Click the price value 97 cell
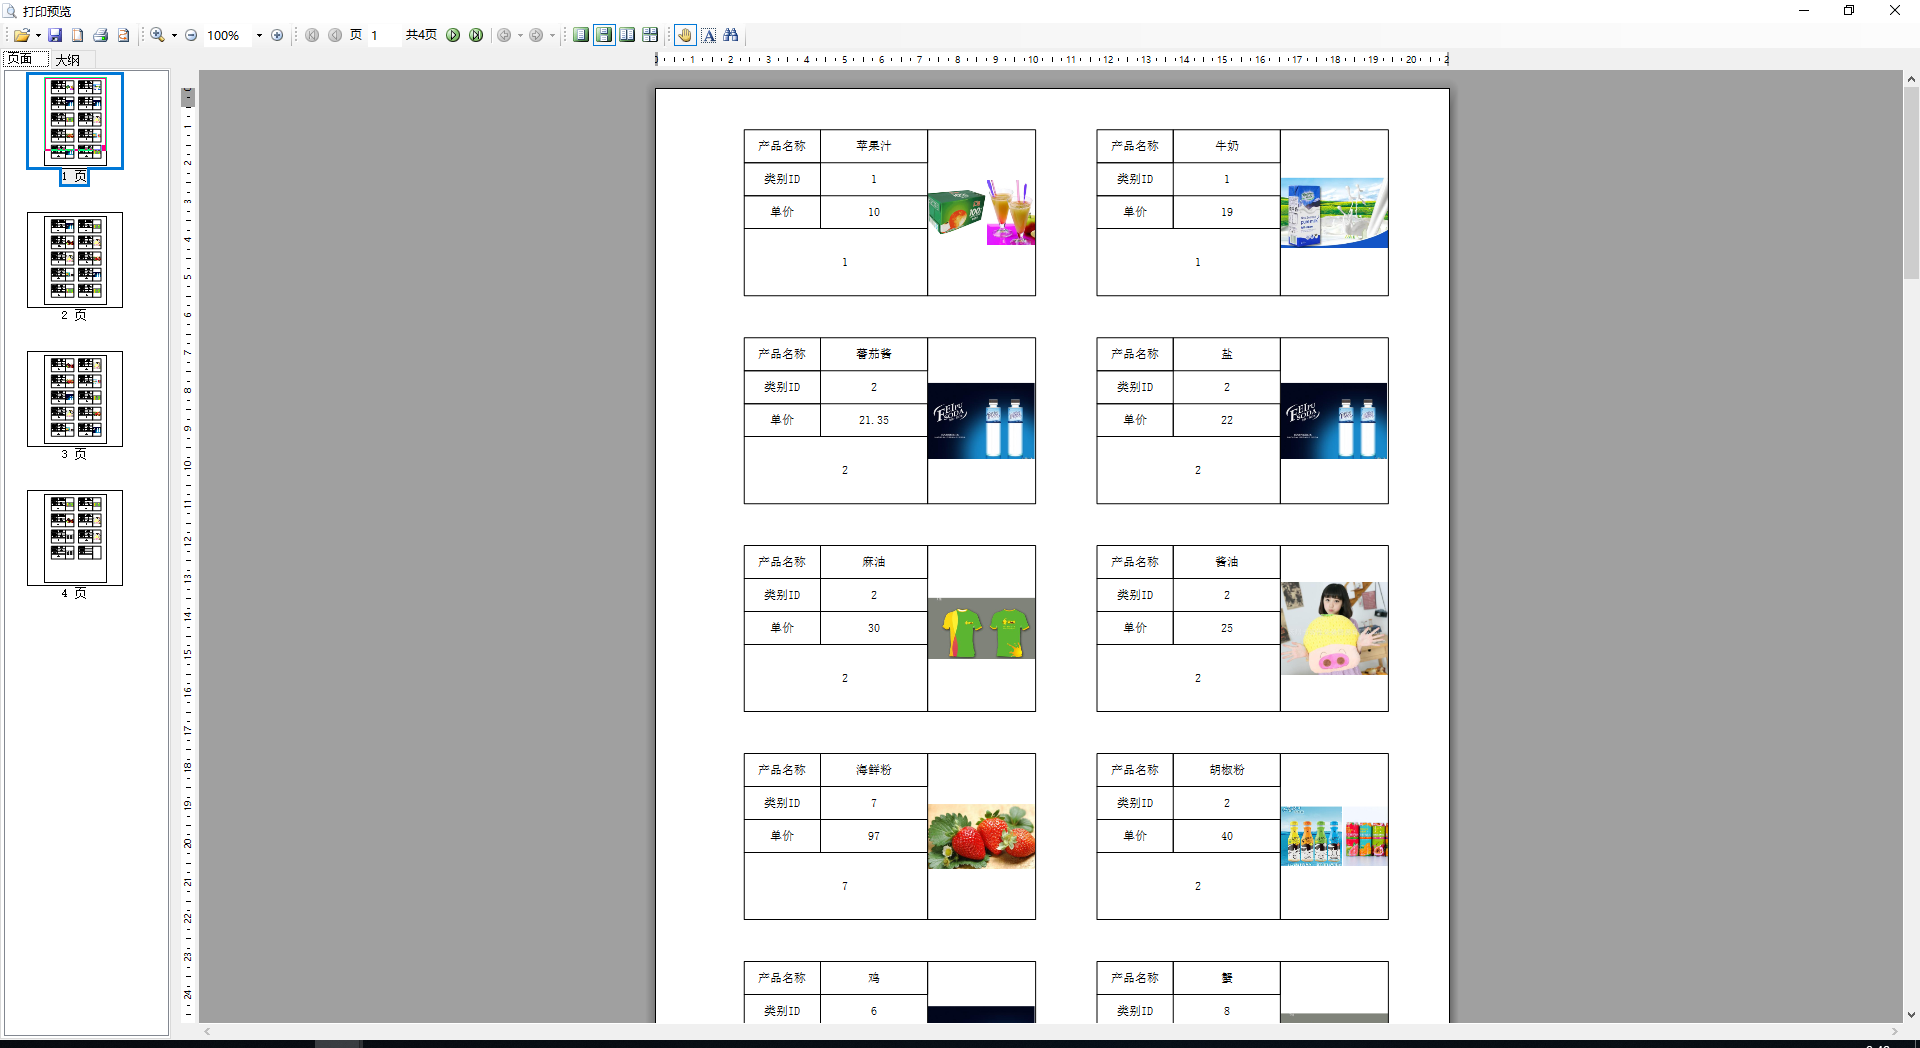1920x1048 pixels. (874, 836)
